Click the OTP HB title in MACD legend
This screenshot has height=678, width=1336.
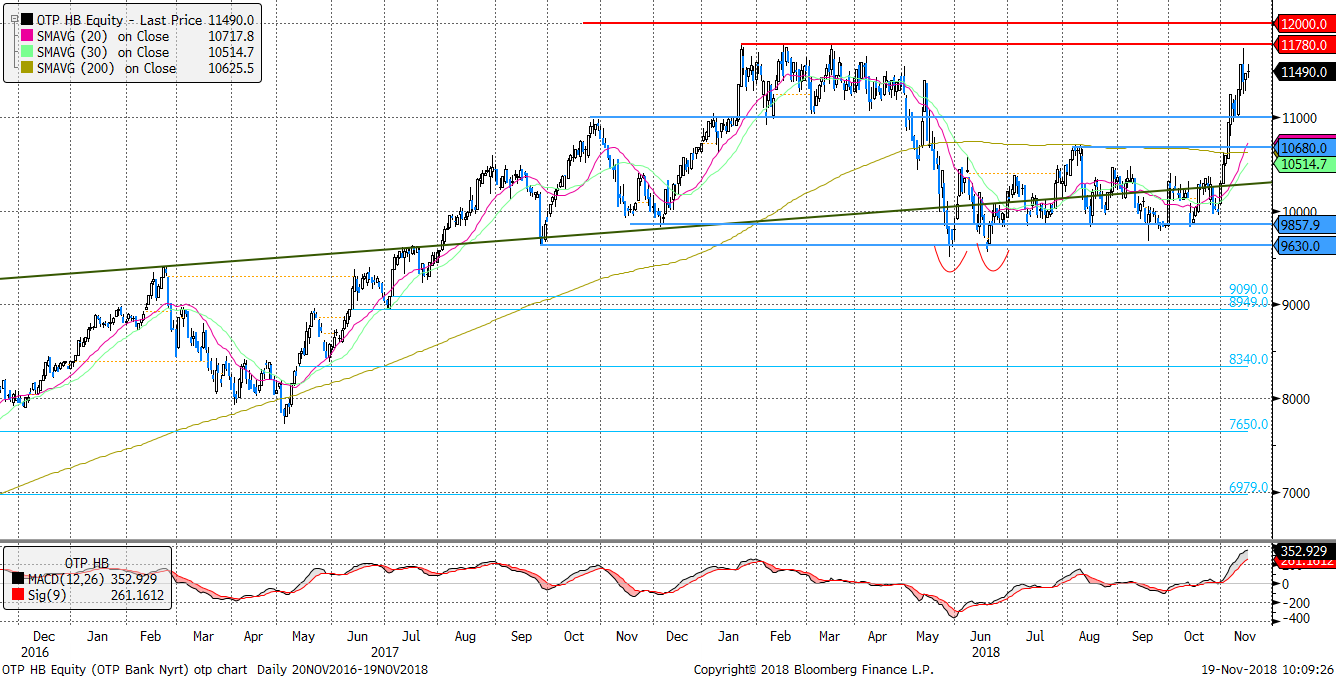[87, 563]
